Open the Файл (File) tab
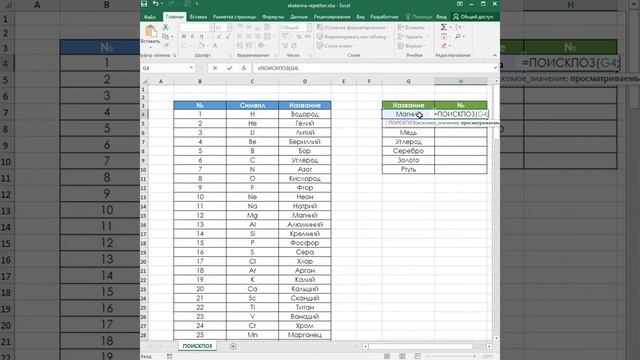Screen dimensions: 640x360 150,17
